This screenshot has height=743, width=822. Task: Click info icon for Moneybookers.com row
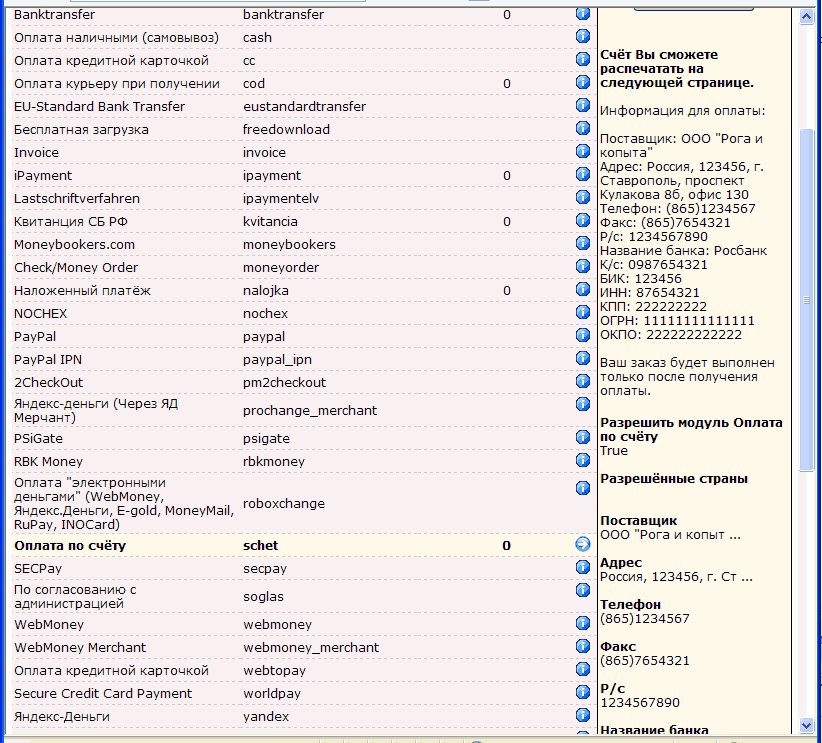point(582,243)
